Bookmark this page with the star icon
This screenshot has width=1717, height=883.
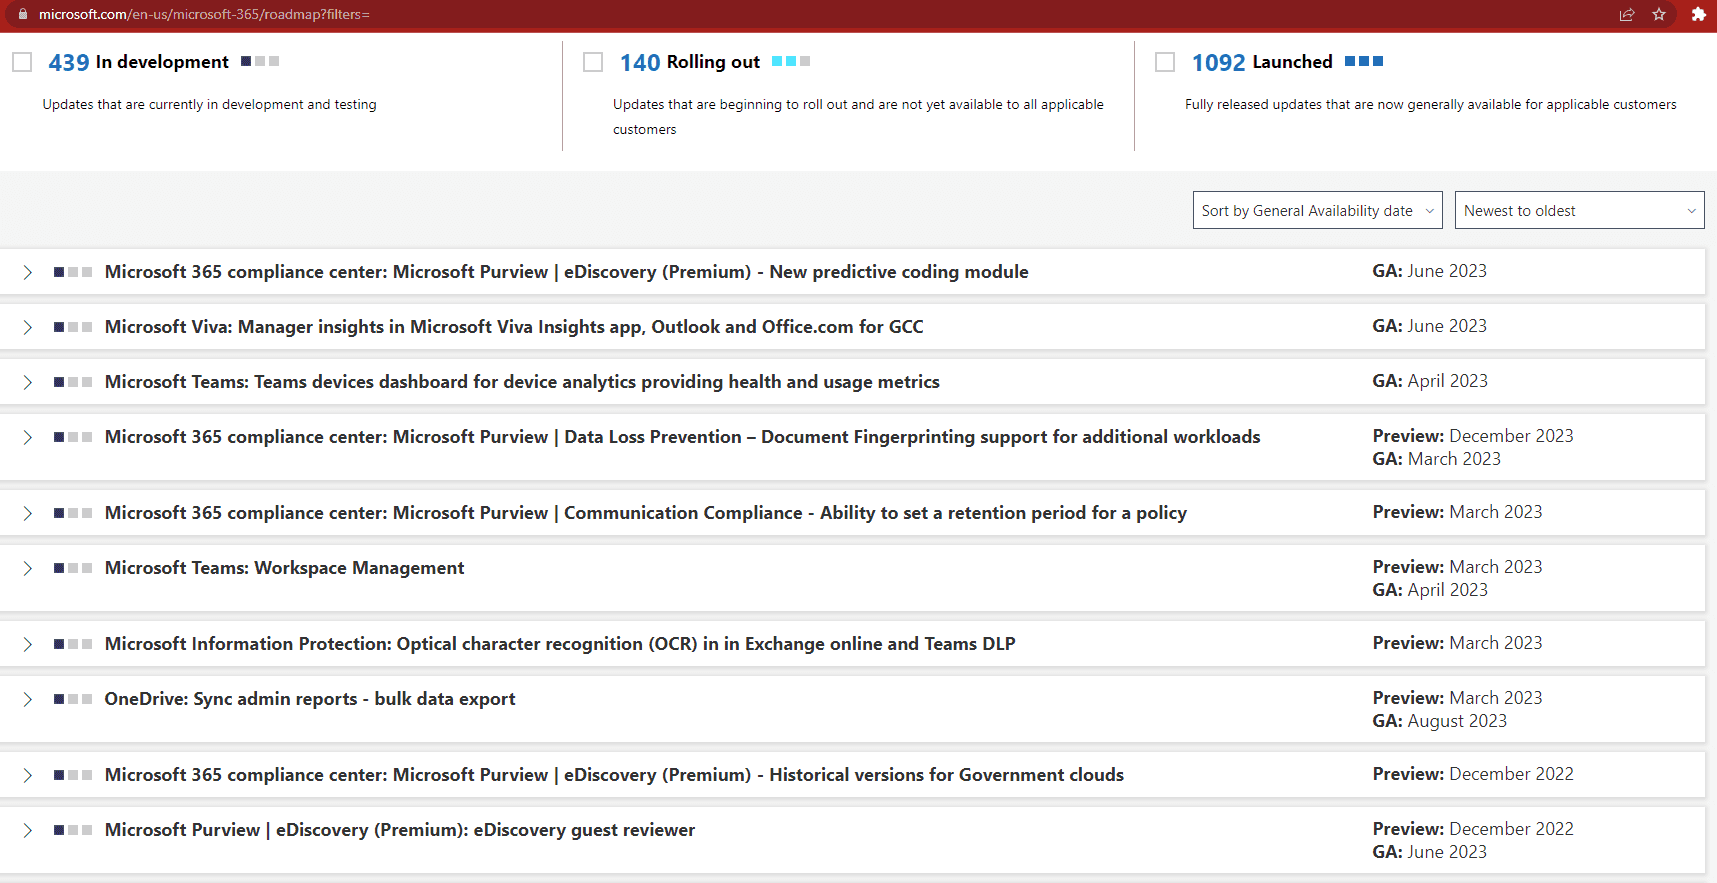[x=1659, y=14]
